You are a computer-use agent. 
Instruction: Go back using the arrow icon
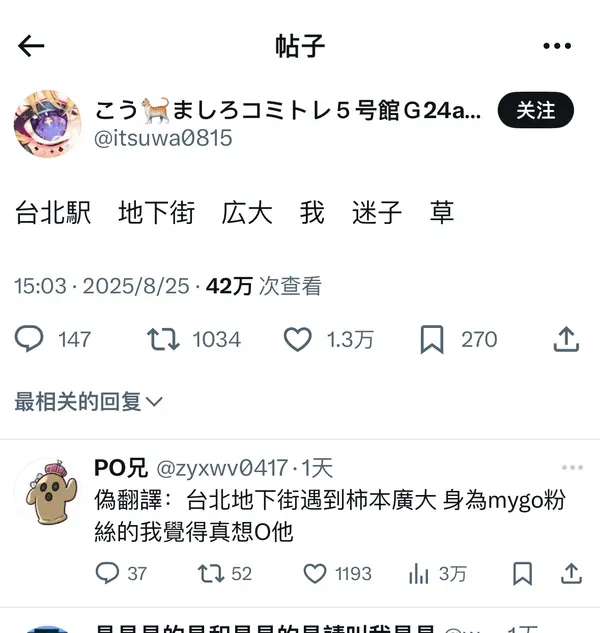31,46
